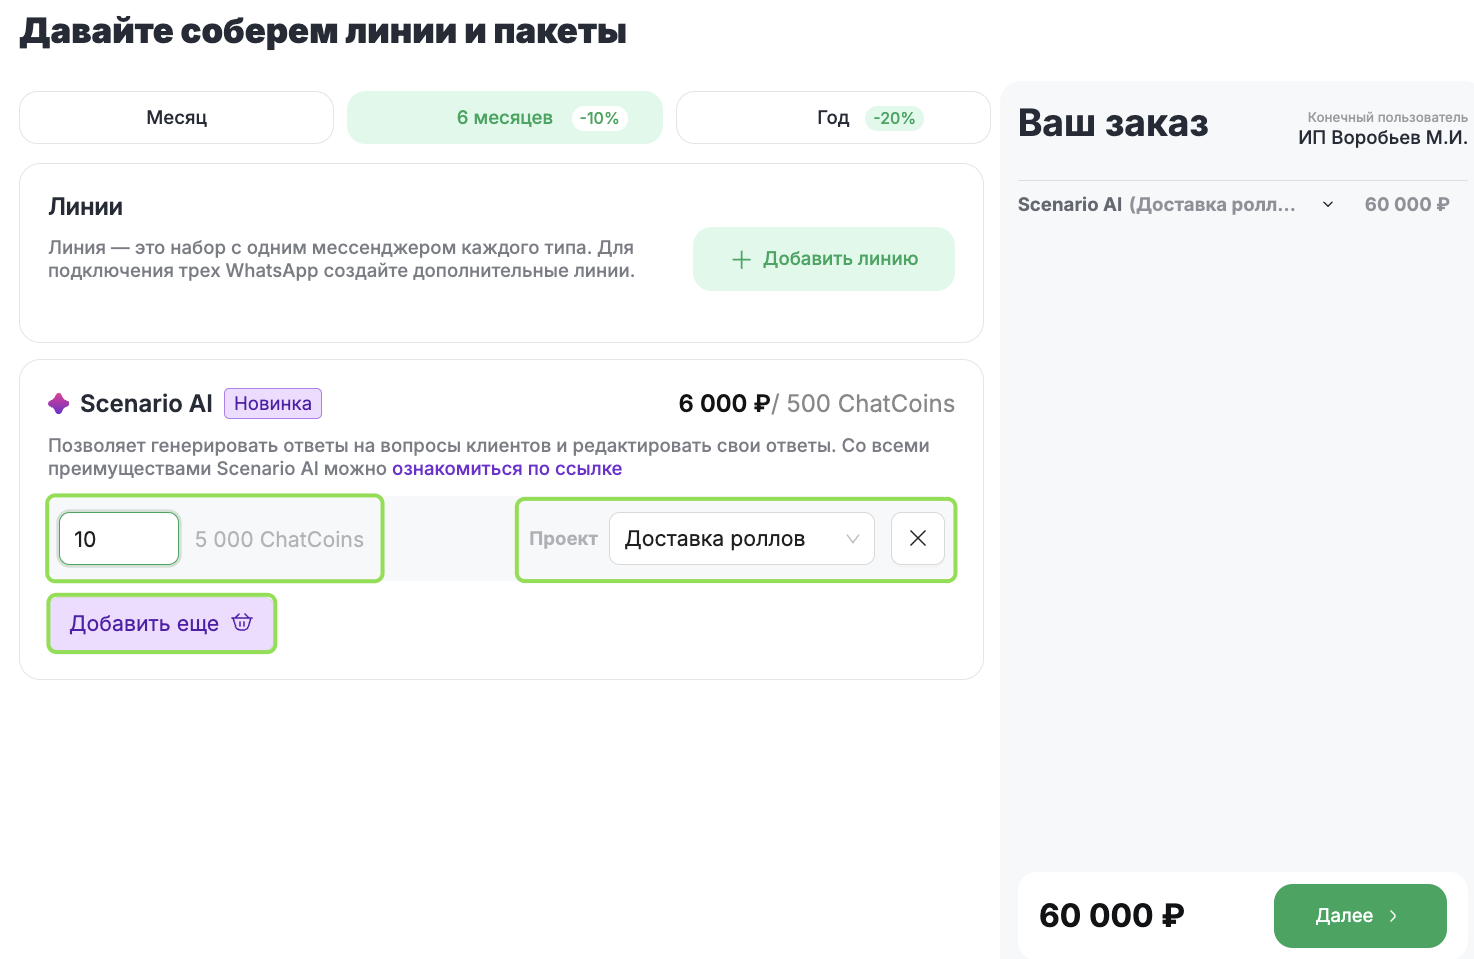Click the purple Scenario AI diamond icon
The image size is (1474, 959).
[59, 404]
